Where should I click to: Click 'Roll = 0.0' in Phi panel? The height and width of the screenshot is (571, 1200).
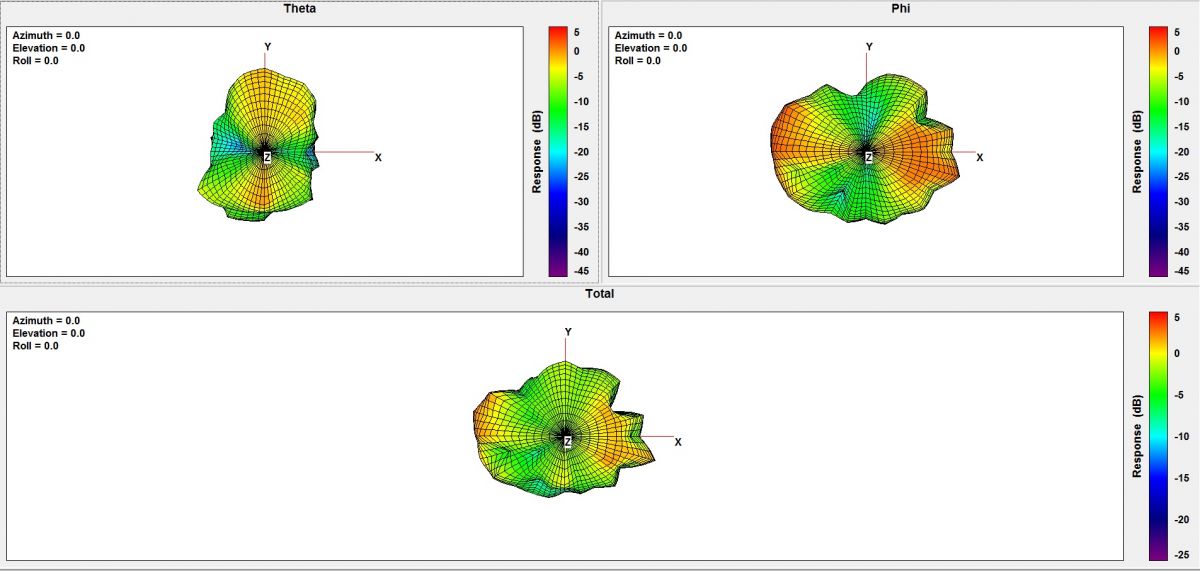(x=637, y=61)
